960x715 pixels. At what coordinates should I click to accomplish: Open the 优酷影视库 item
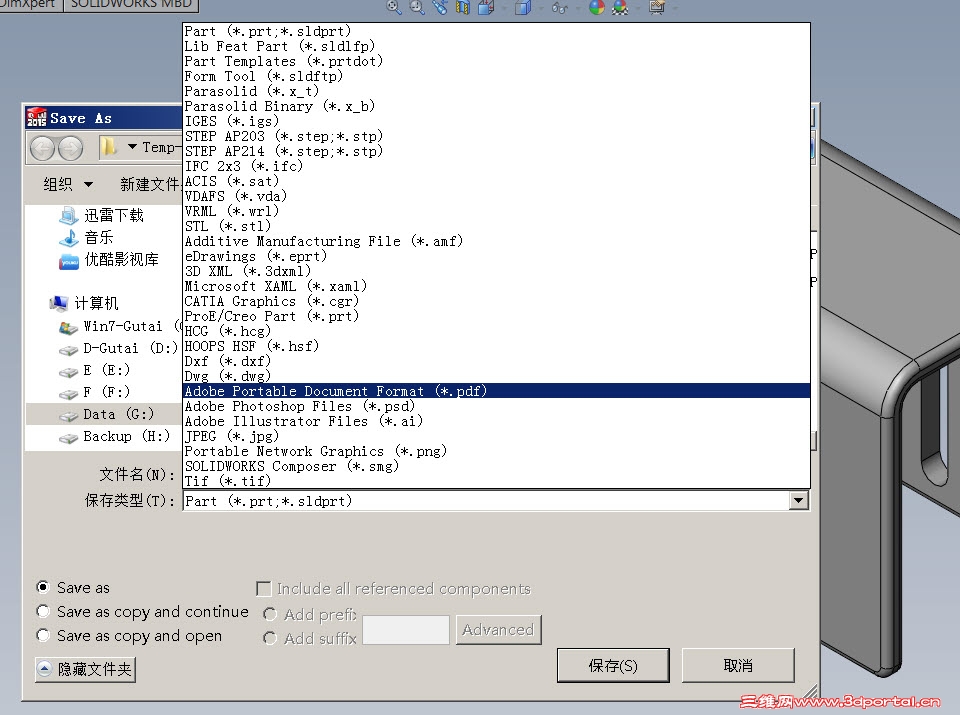(109, 260)
